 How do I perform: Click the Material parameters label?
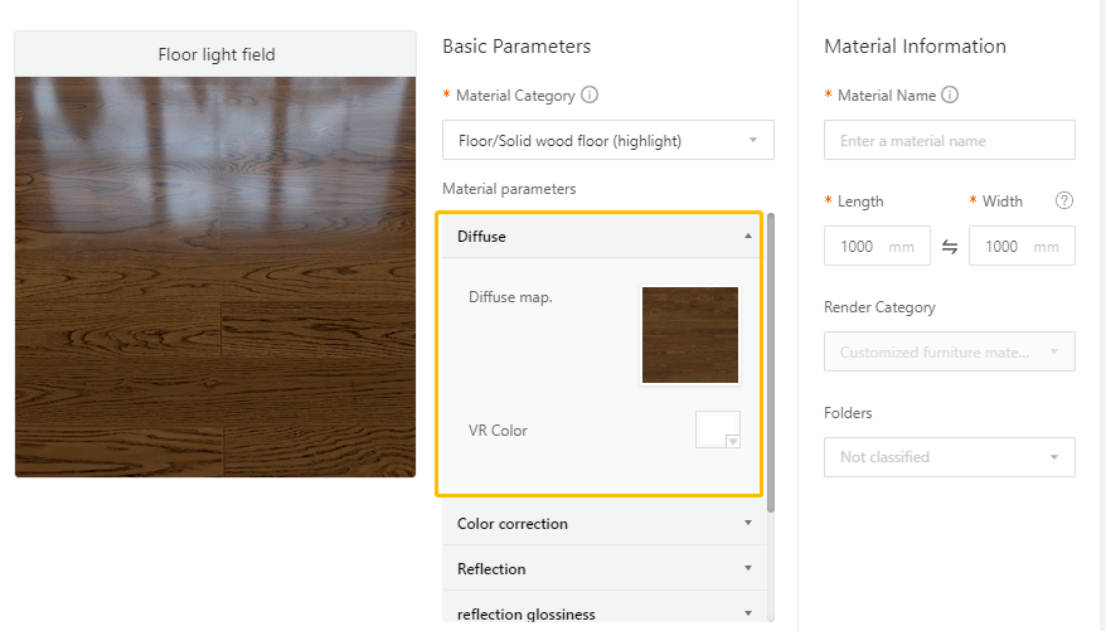click(x=509, y=189)
